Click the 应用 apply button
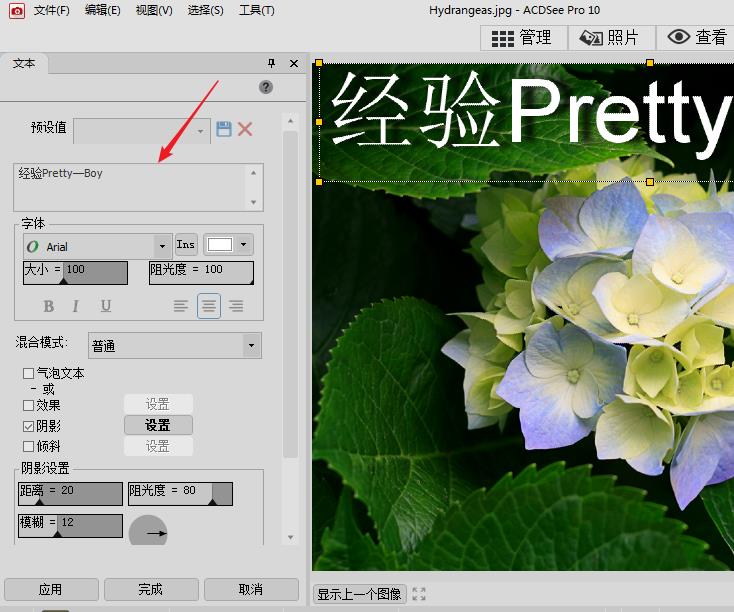Image resolution: width=734 pixels, height=612 pixels. (x=51, y=589)
